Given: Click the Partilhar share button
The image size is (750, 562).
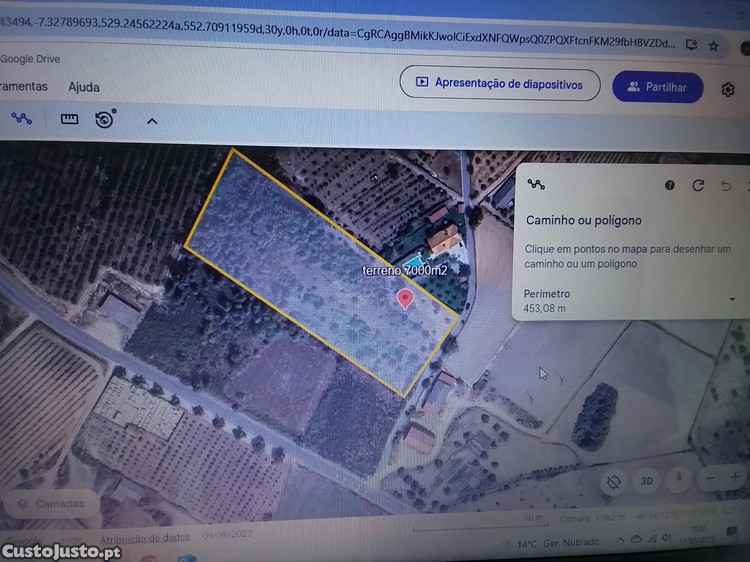Looking at the screenshot, I should [657, 87].
